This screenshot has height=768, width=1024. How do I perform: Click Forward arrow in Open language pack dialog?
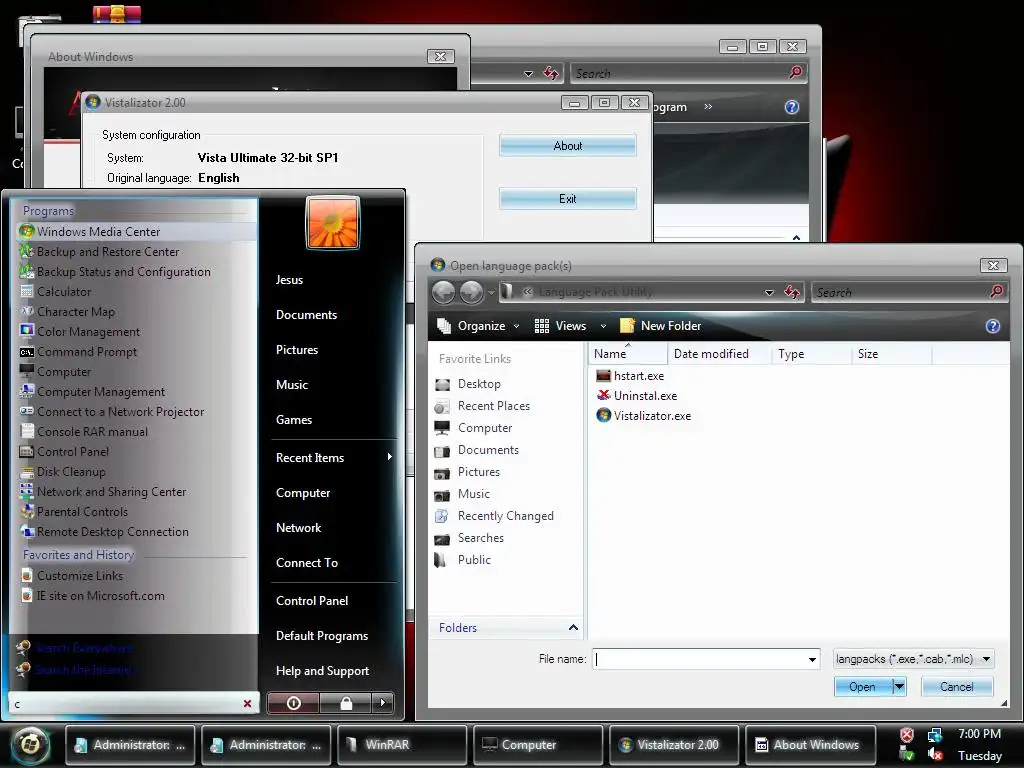point(472,292)
